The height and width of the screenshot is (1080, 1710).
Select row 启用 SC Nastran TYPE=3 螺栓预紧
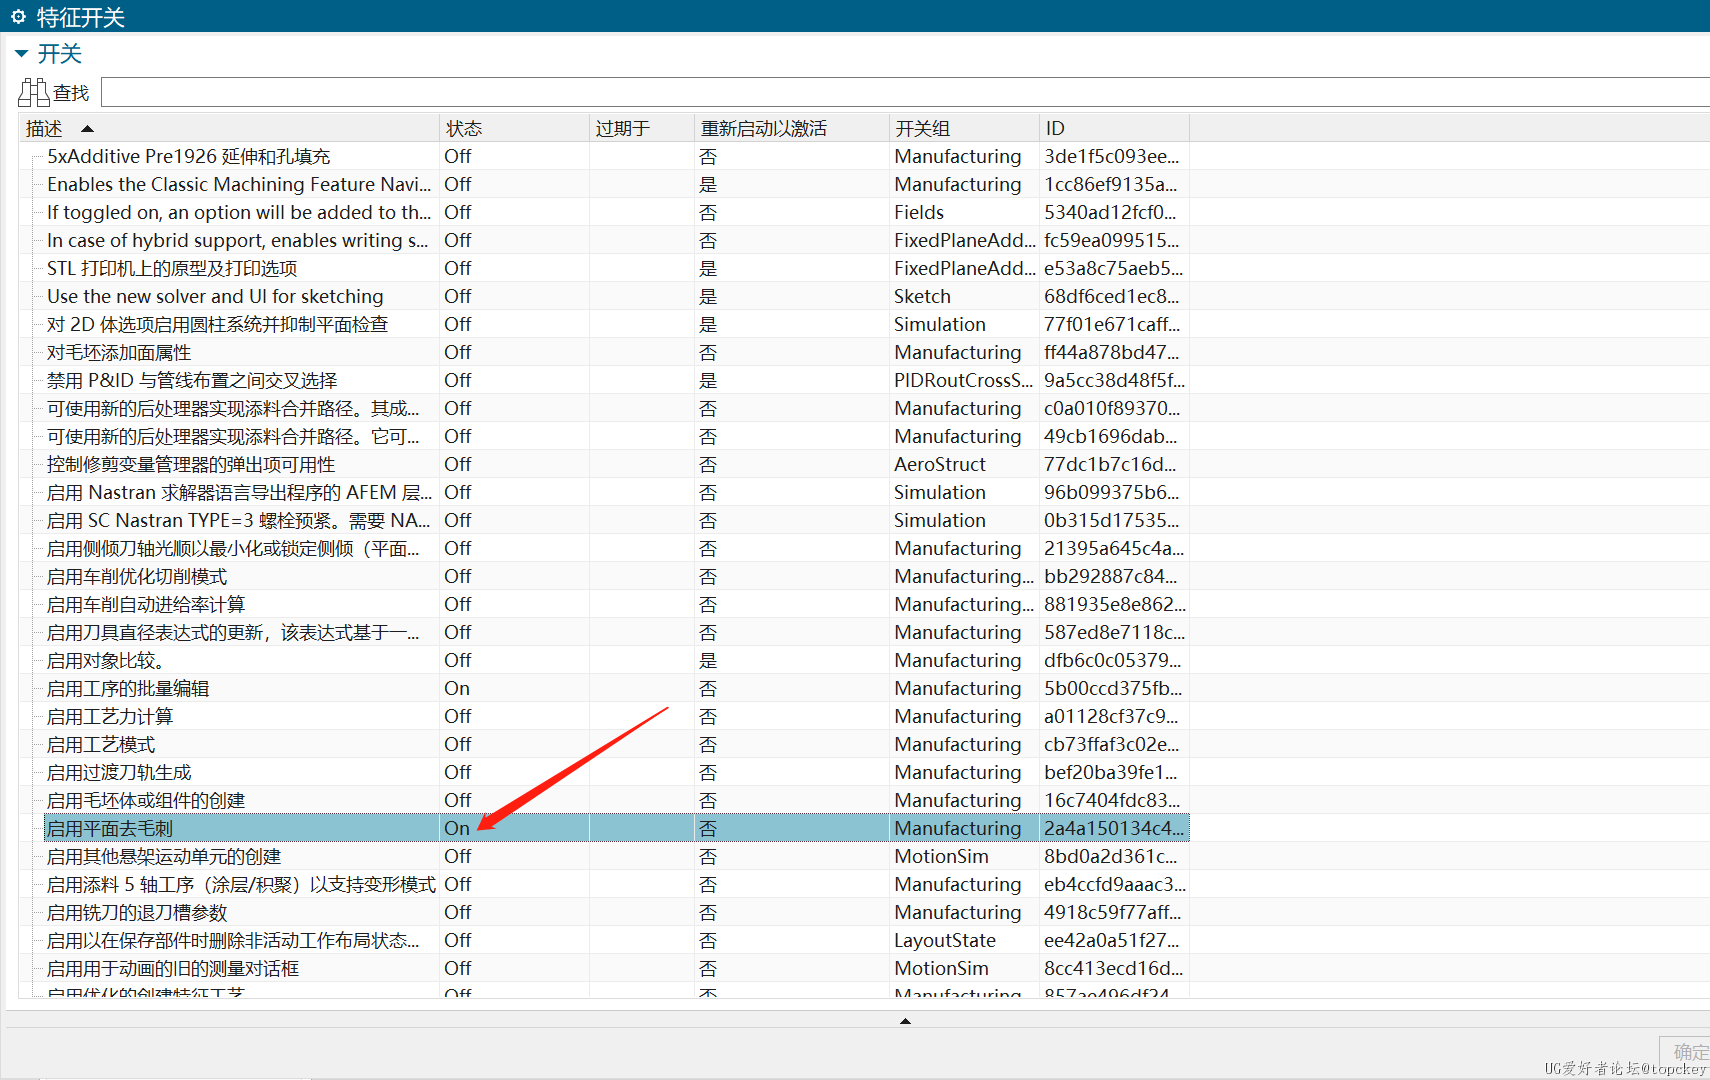(x=617, y=520)
